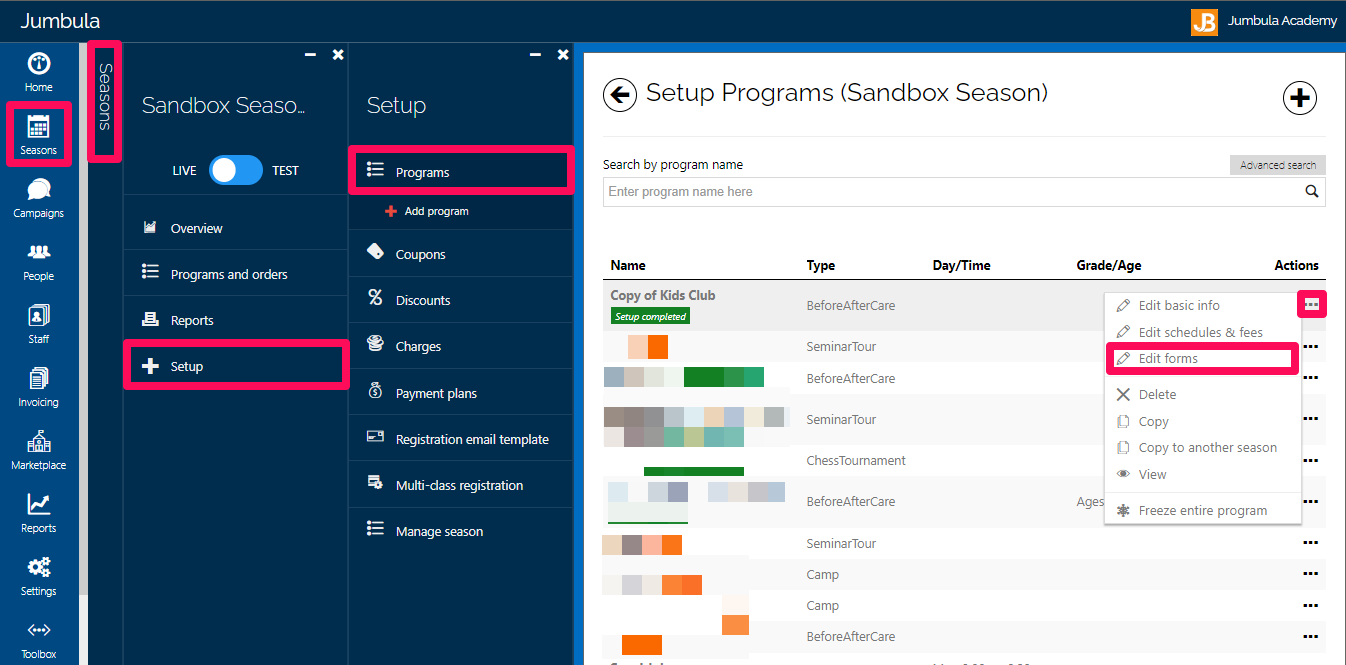Image resolution: width=1346 pixels, height=665 pixels.
Task: Open actions menu for the ChessTournament row
Action: [1311, 460]
